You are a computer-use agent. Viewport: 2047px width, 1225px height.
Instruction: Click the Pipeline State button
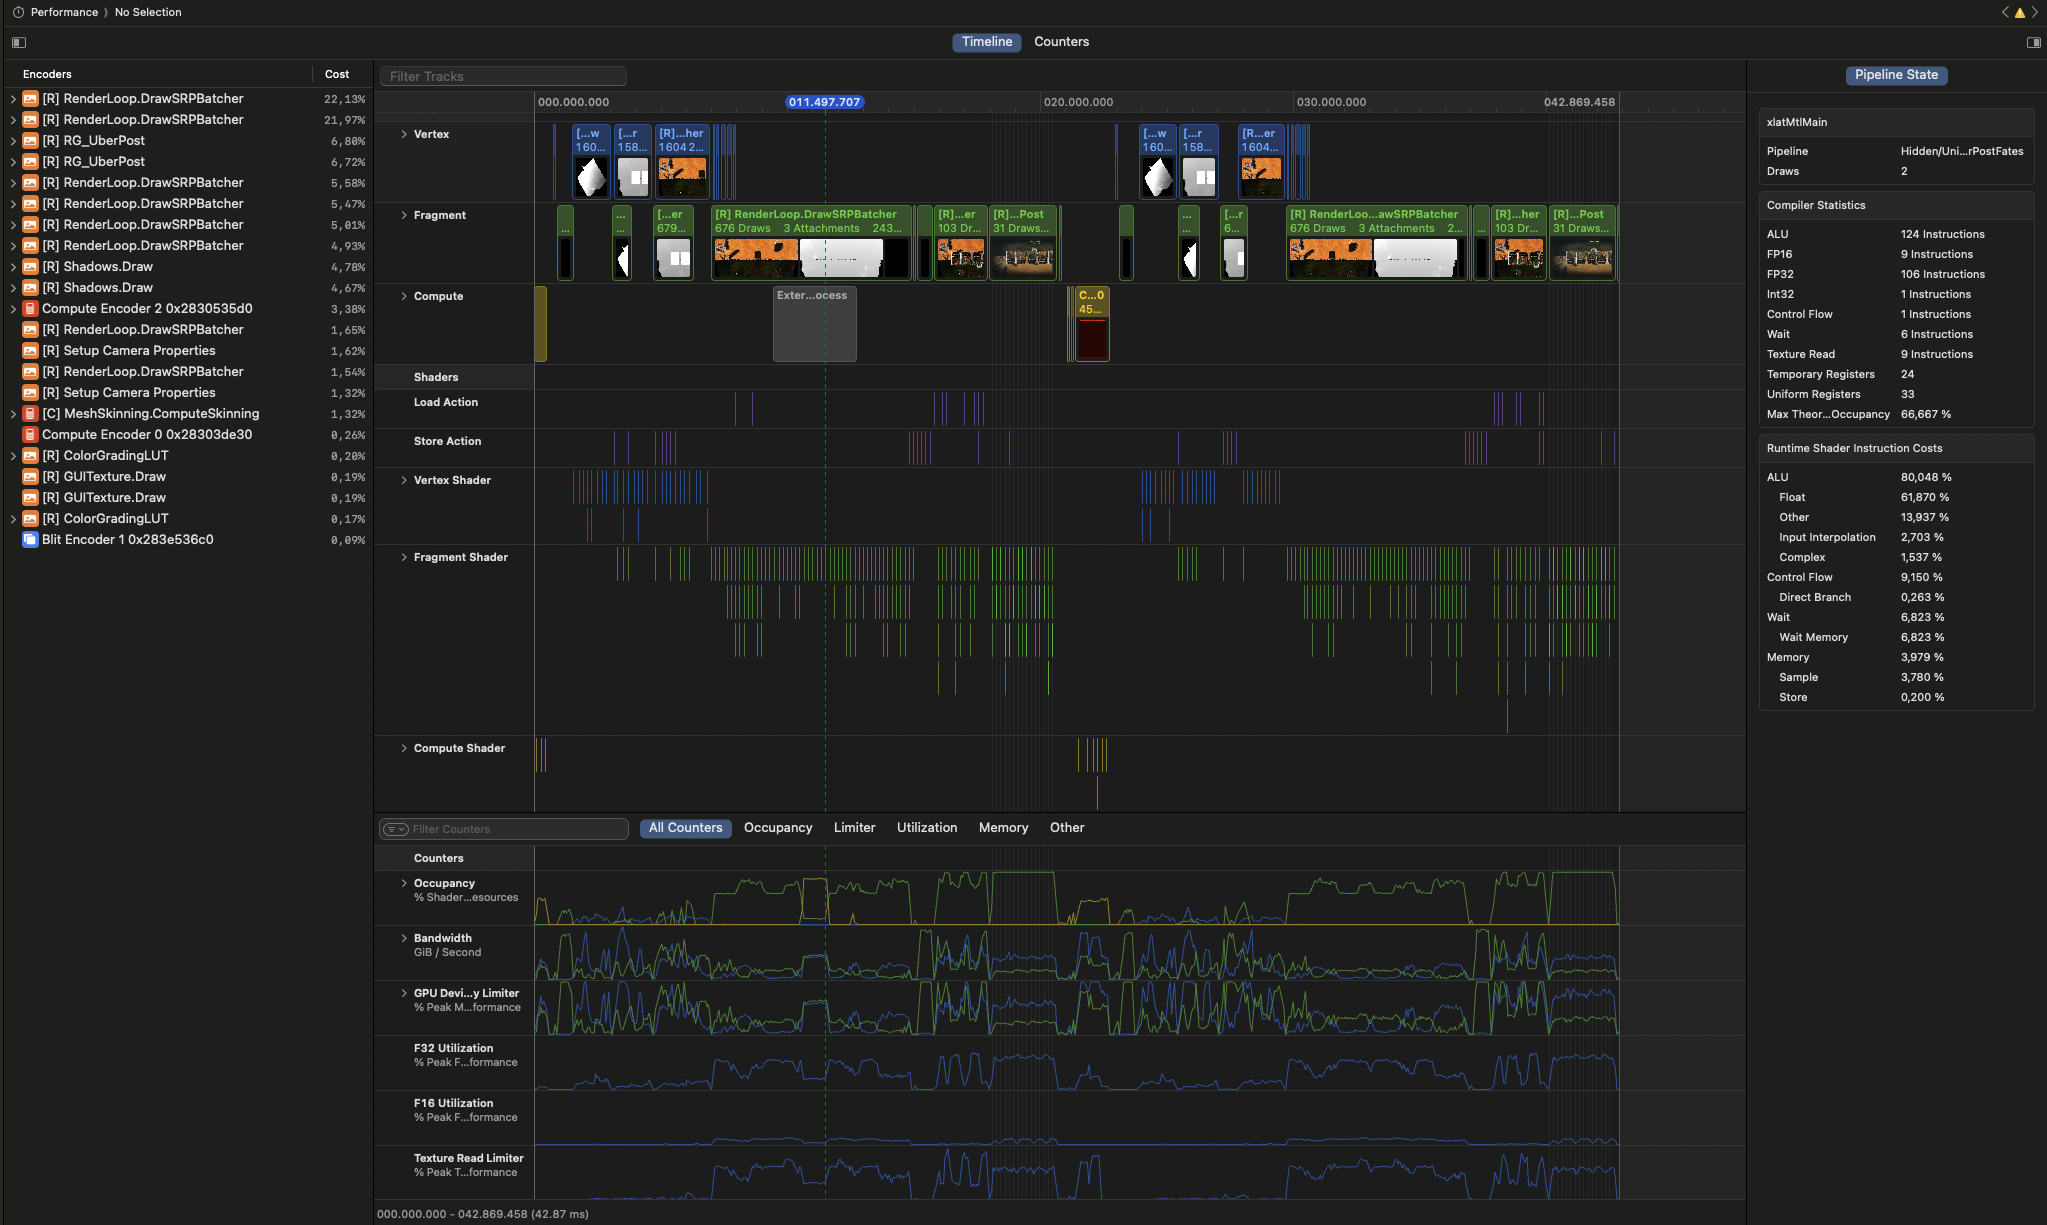click(x=1896, y=75)
